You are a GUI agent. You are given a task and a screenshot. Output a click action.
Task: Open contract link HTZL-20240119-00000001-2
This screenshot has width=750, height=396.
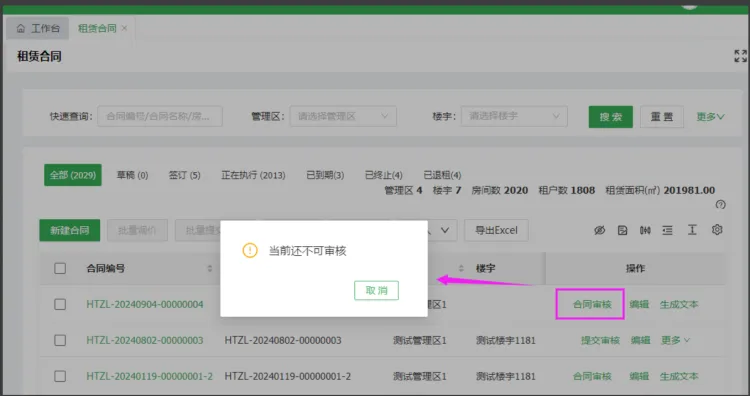tap(150, 376)
